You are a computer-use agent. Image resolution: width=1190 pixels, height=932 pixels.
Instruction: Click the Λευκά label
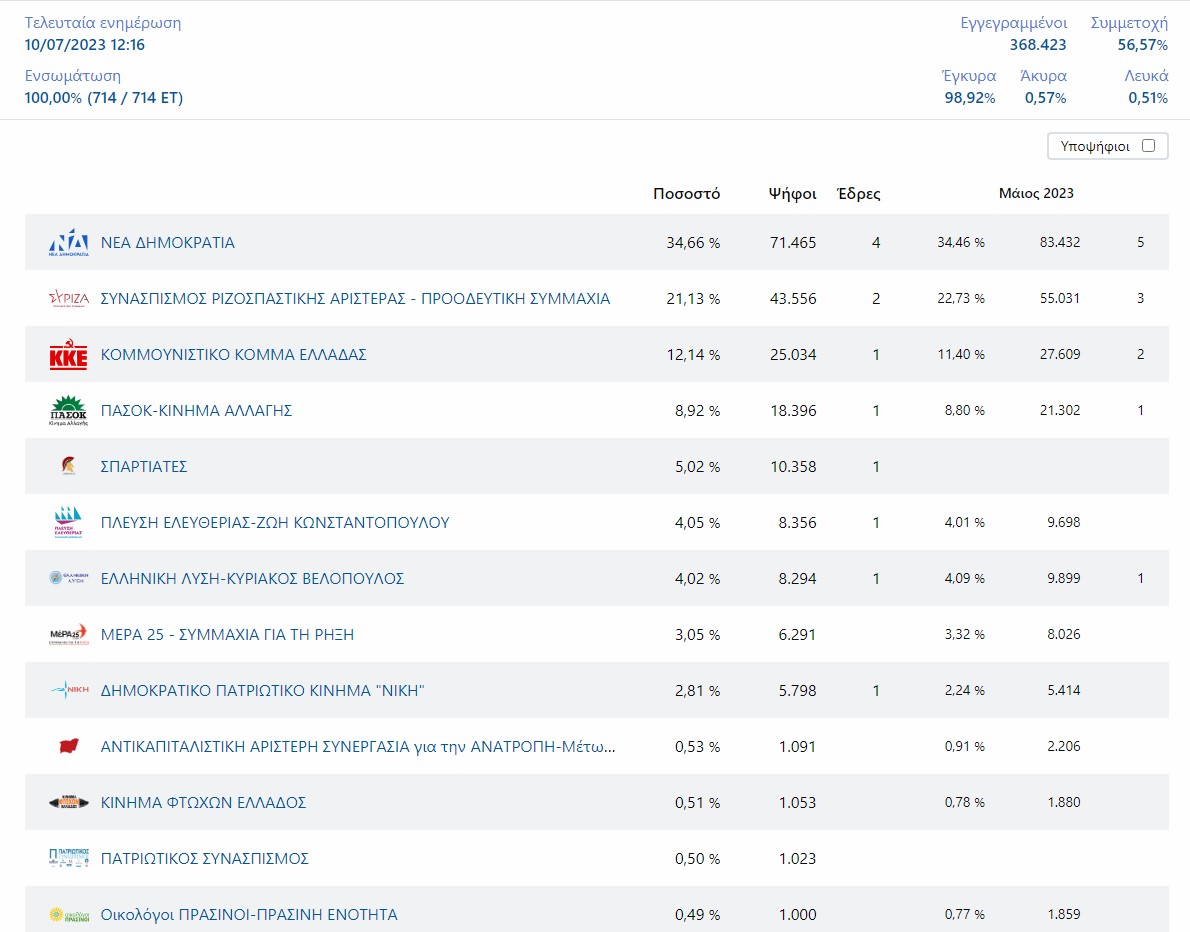click(1146, 76)
